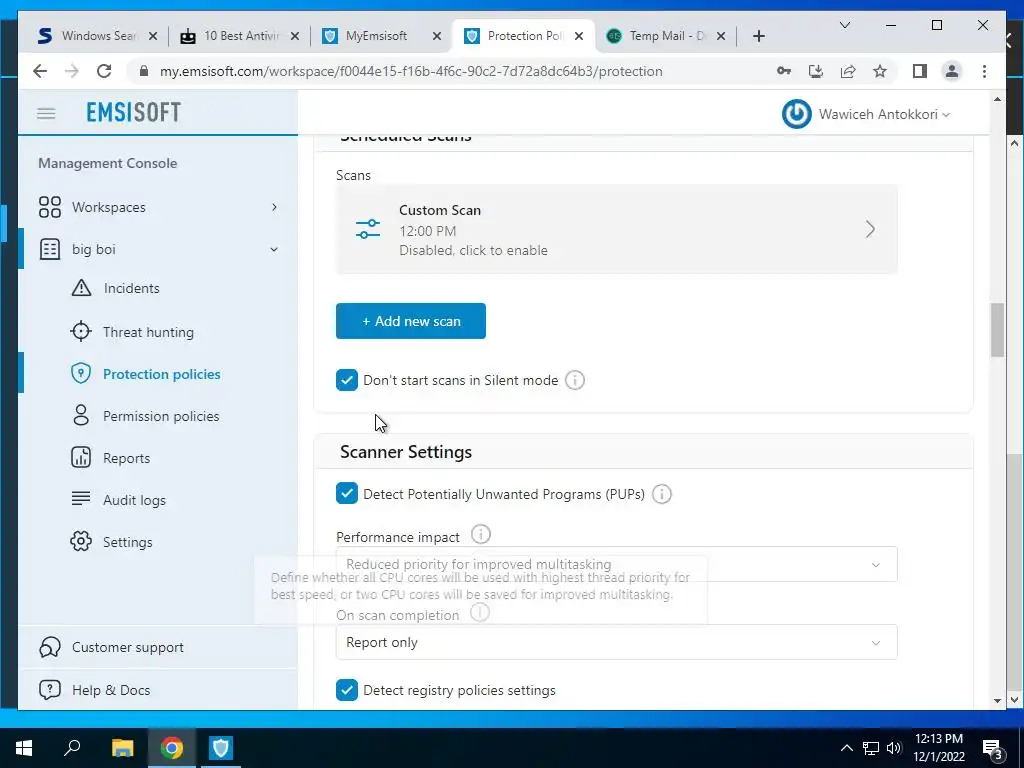Click the Emsisoft logo
Viewport: 1024px width, 768px height.
(133, 112)
